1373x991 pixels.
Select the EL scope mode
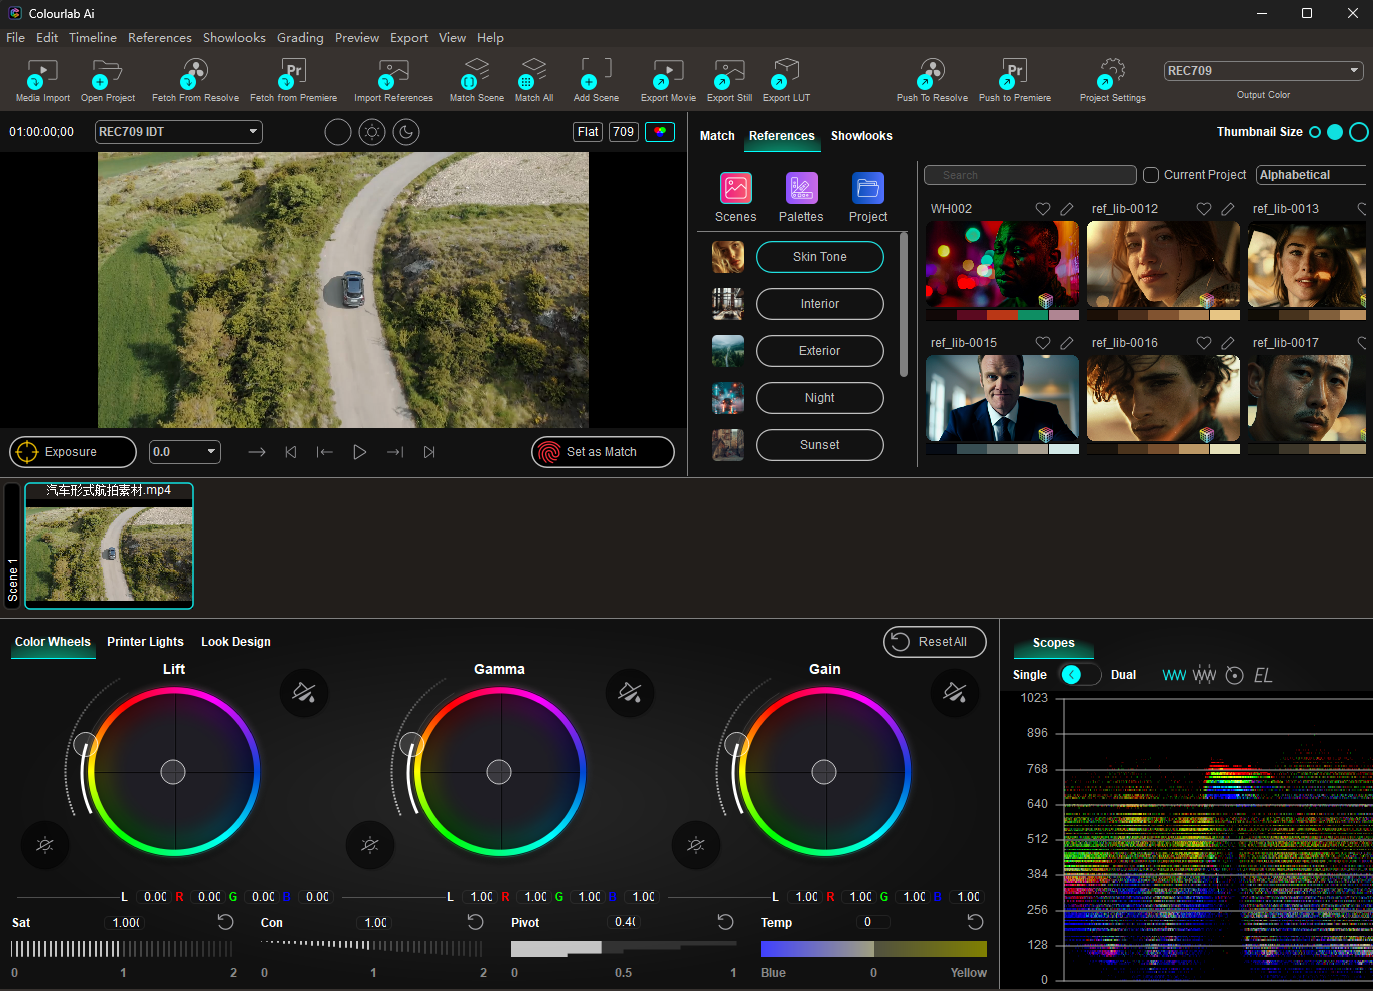tap(1263, 676)
